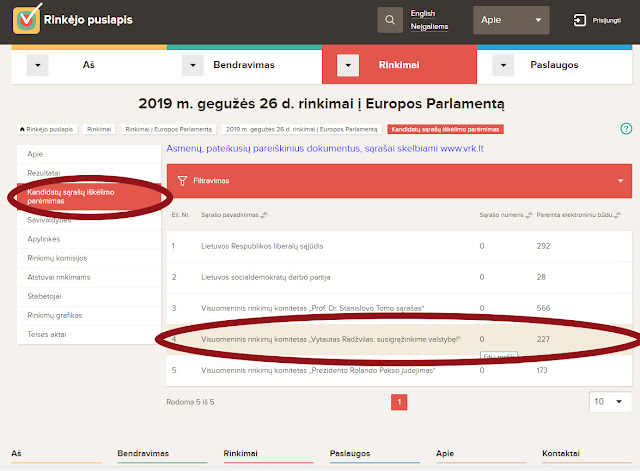Sort by Sąrašo numeris column arrows
The width and height of the screenshot is (640, 471).
529,215
